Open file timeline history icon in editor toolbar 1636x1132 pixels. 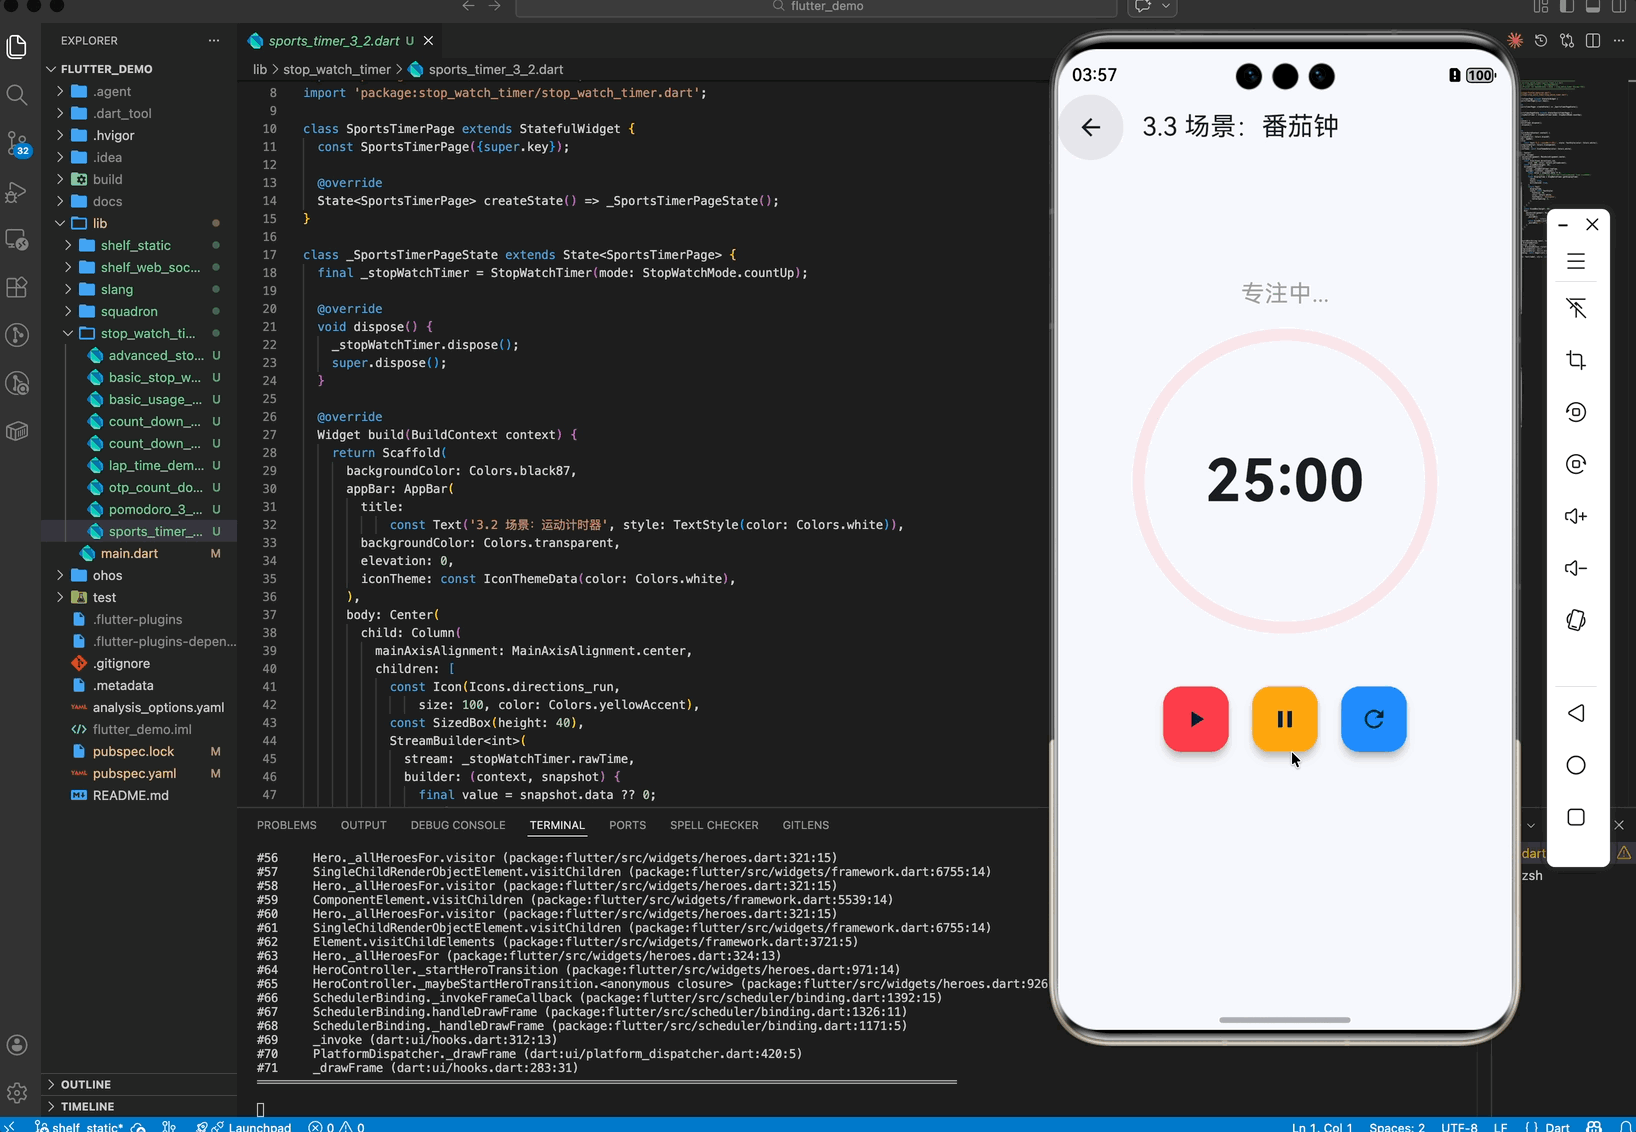[x=1541, y=41]
